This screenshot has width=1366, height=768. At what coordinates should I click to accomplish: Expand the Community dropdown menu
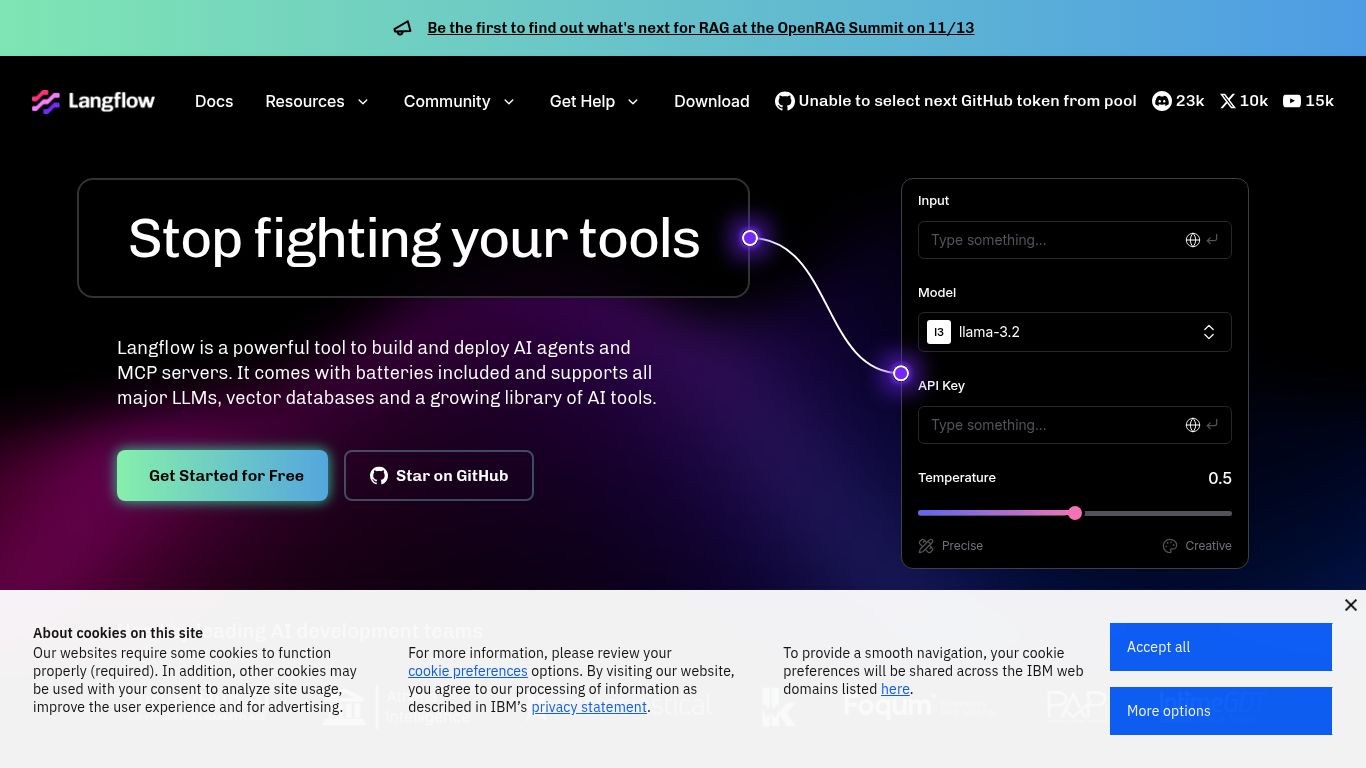click(x=459, y=101)
